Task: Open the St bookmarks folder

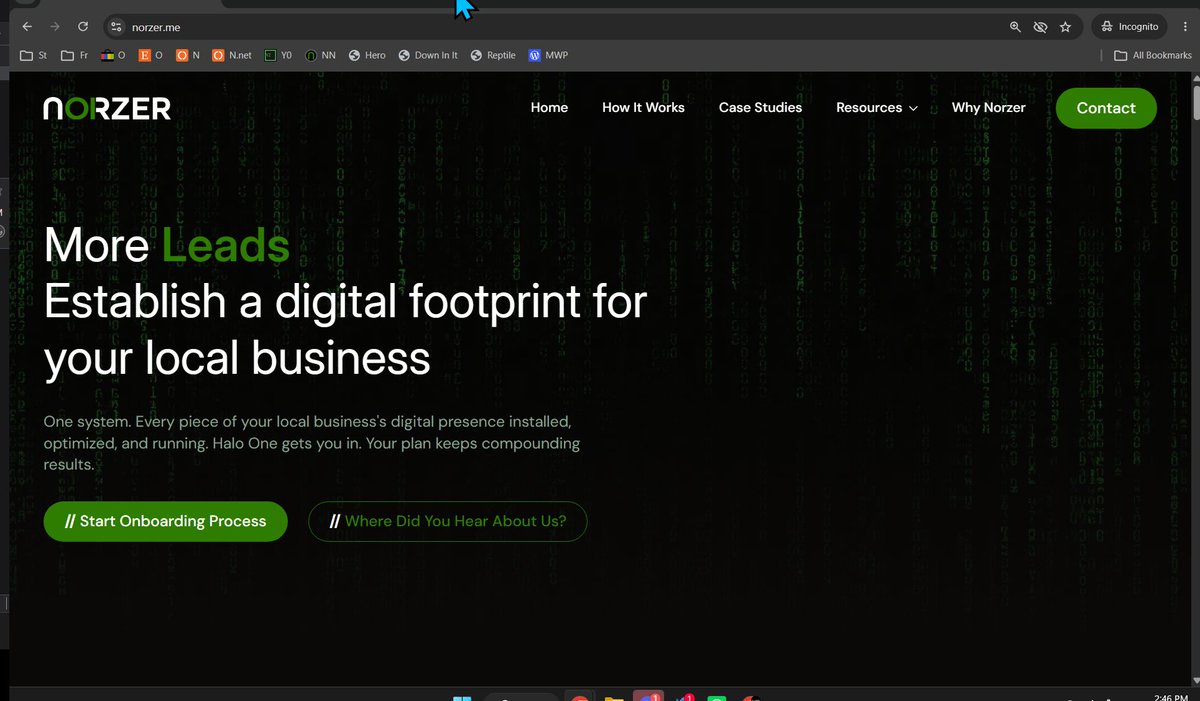Action: coord(34,55)
